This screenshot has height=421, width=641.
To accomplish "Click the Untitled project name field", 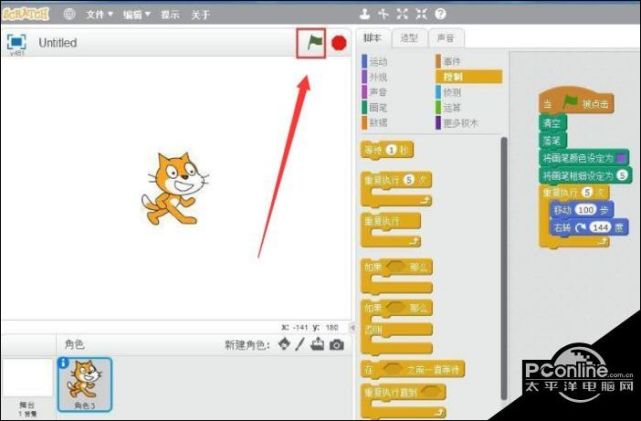I will pyautogui.click(x=57, y=43).
